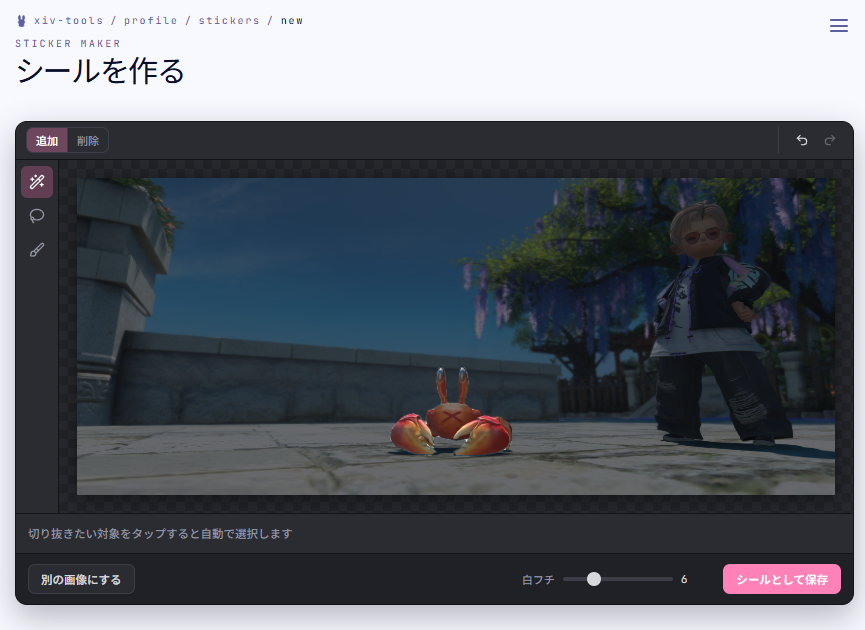Select the lasso selection tool
Viewport: 865px width, 630px height.
(37, 216)
